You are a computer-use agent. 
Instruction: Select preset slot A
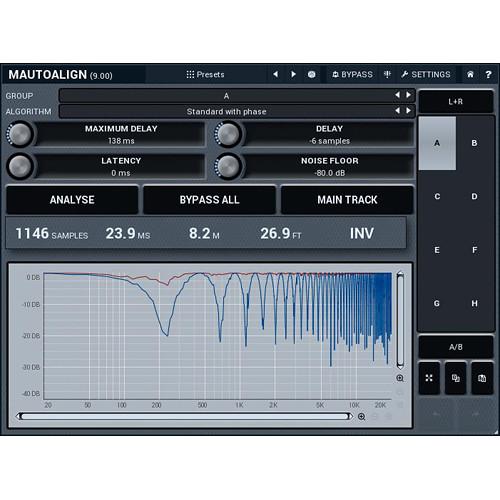(437, 143)
